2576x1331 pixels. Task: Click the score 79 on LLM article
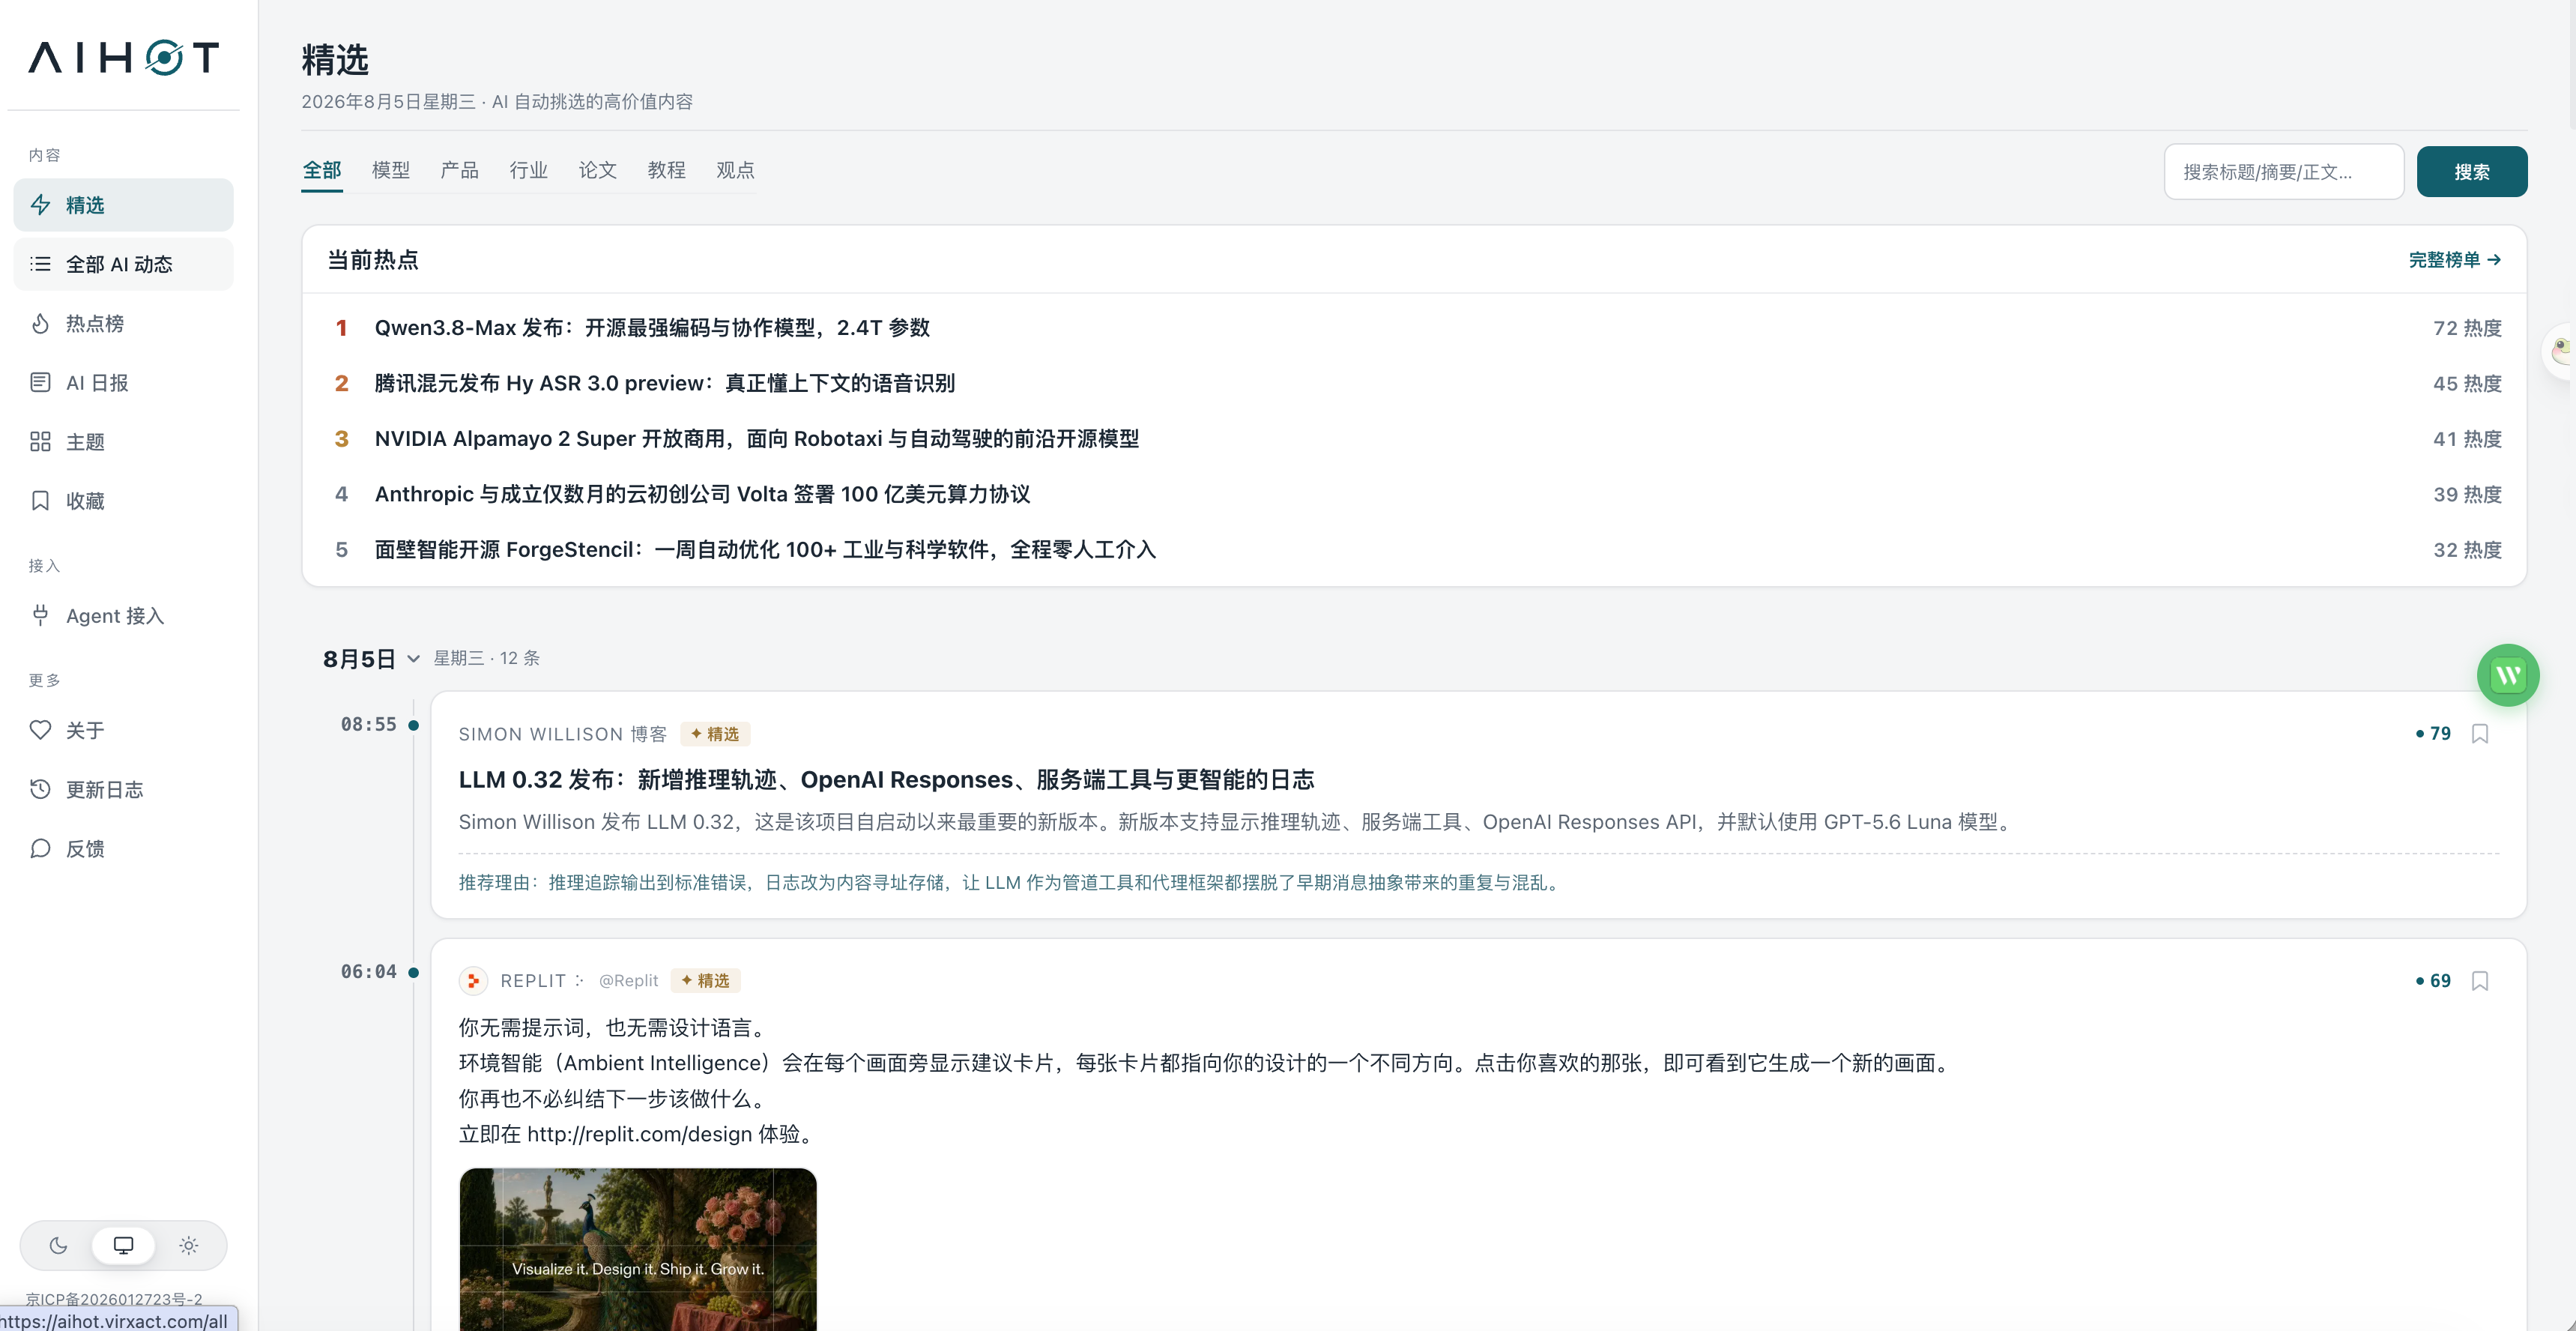[2433, 734]
